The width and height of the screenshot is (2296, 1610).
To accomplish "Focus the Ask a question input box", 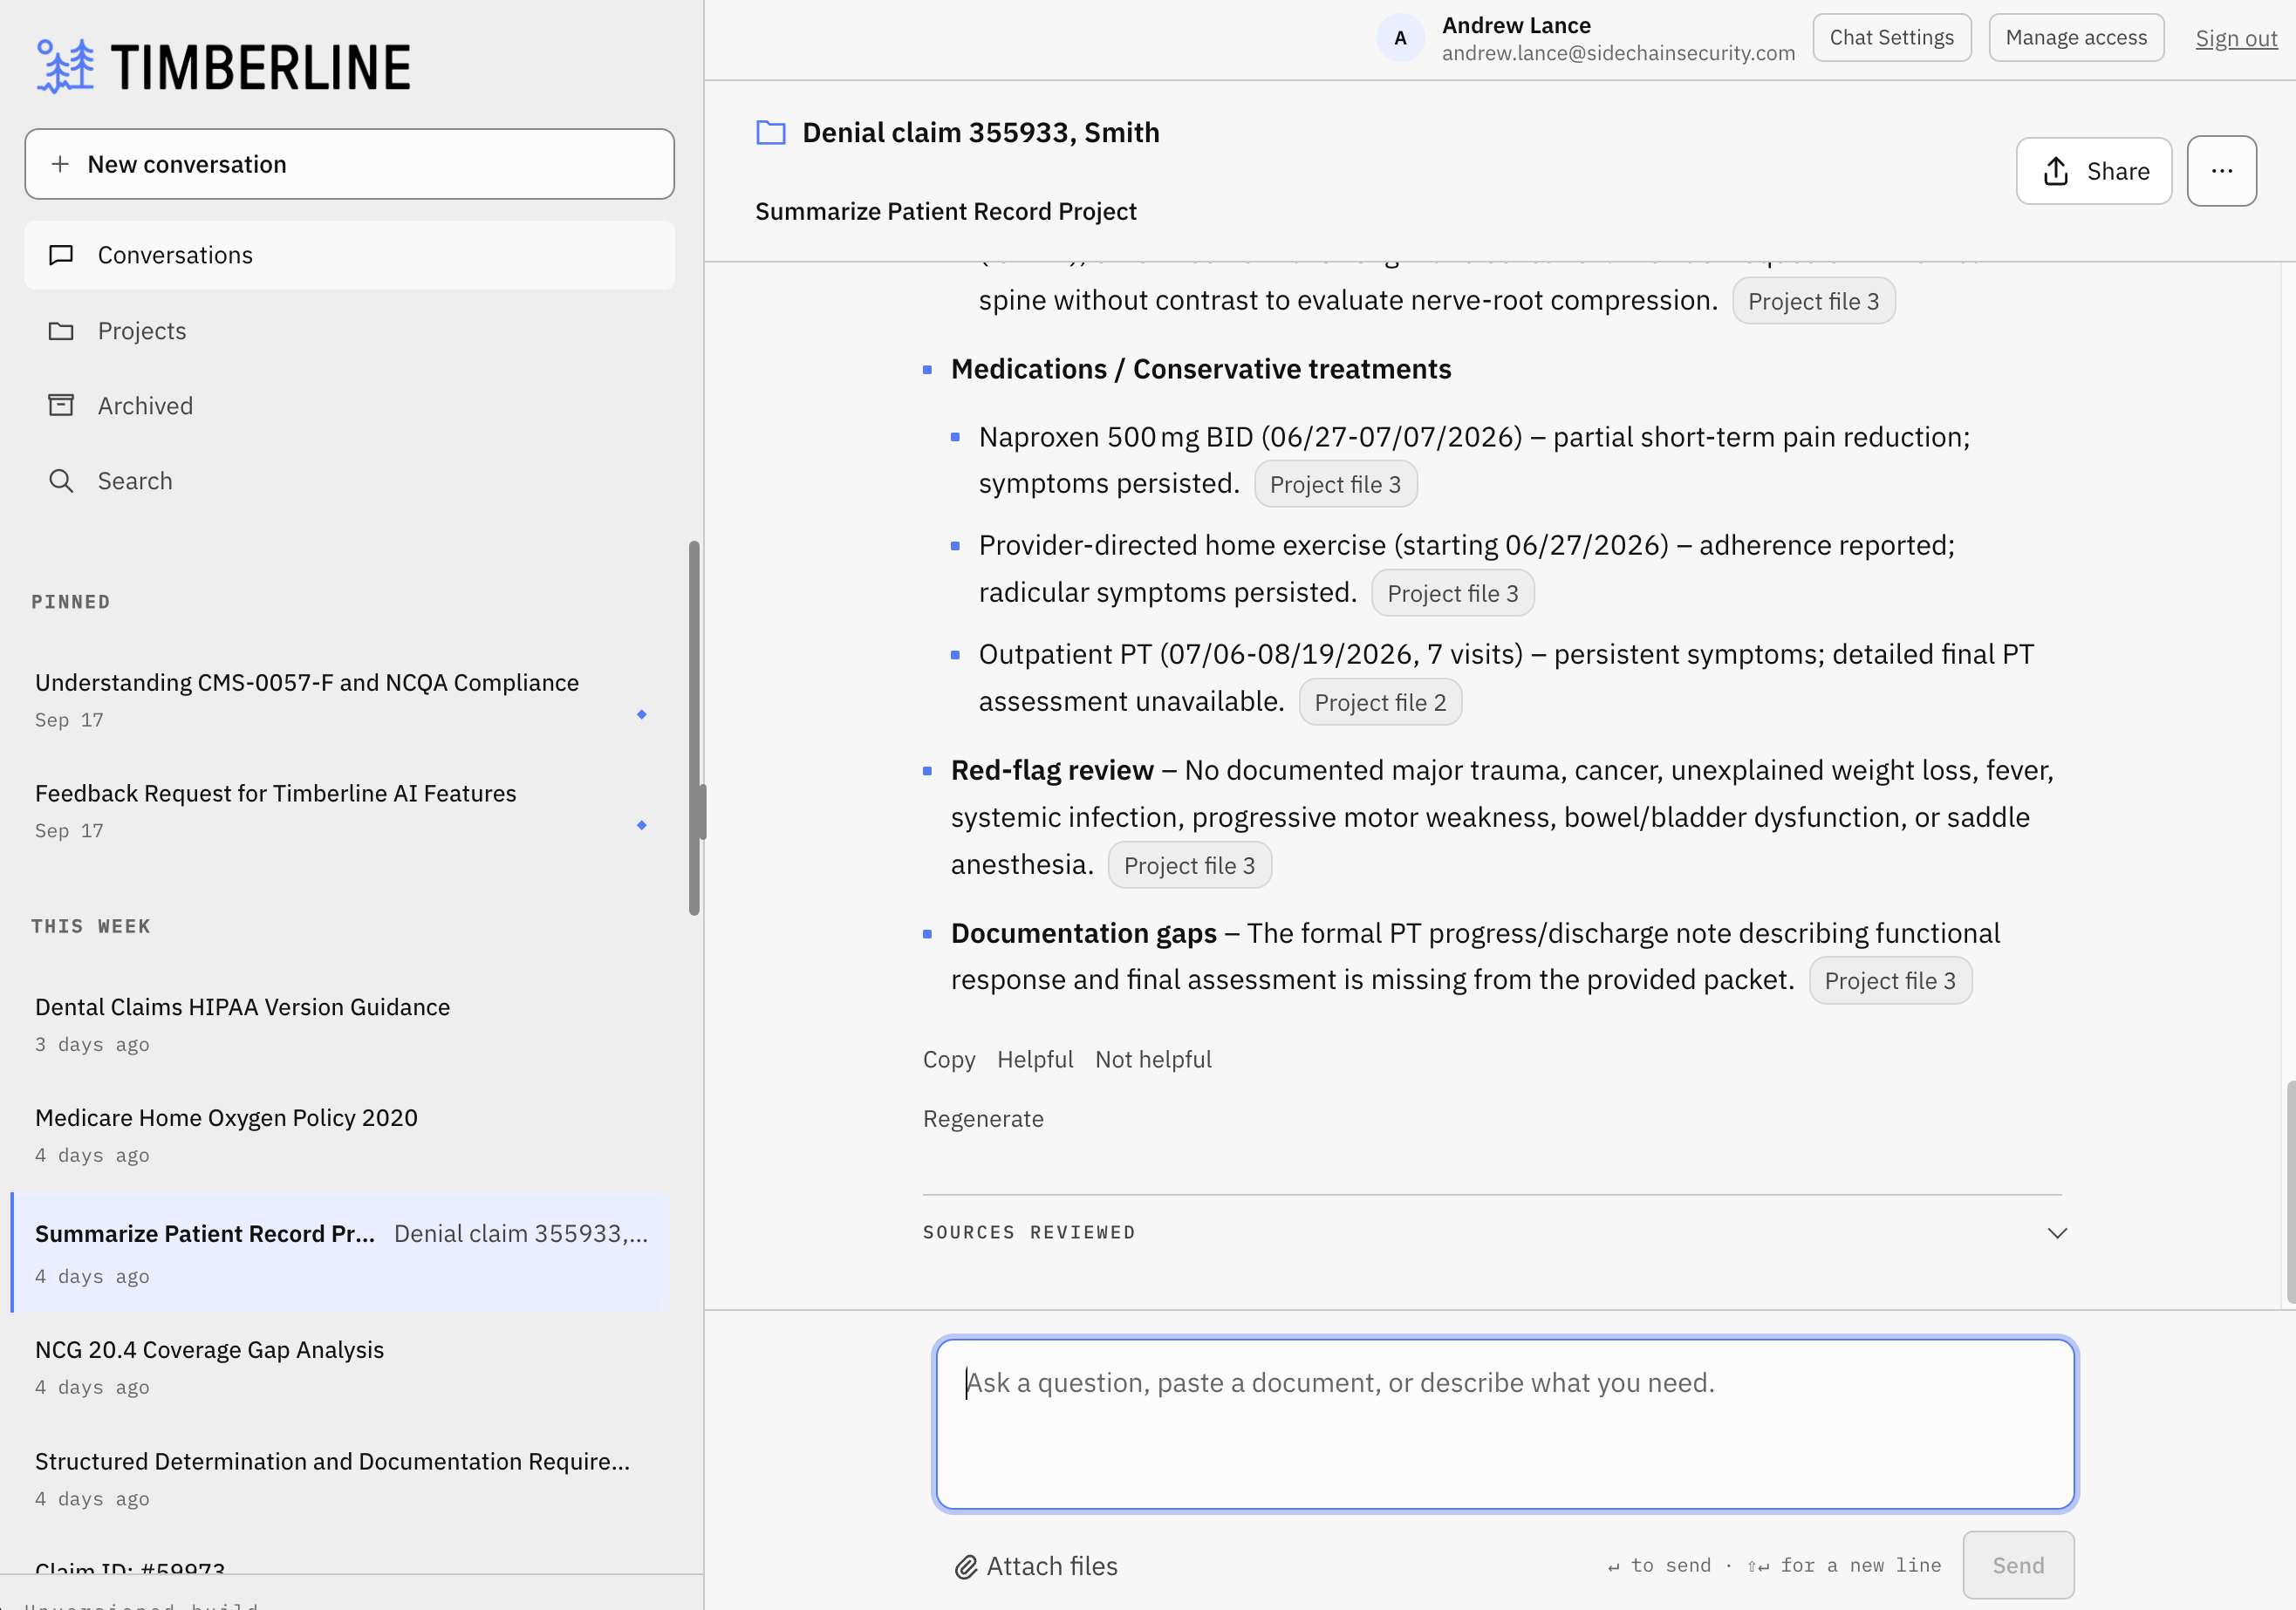I will tap(1505, 1423).
